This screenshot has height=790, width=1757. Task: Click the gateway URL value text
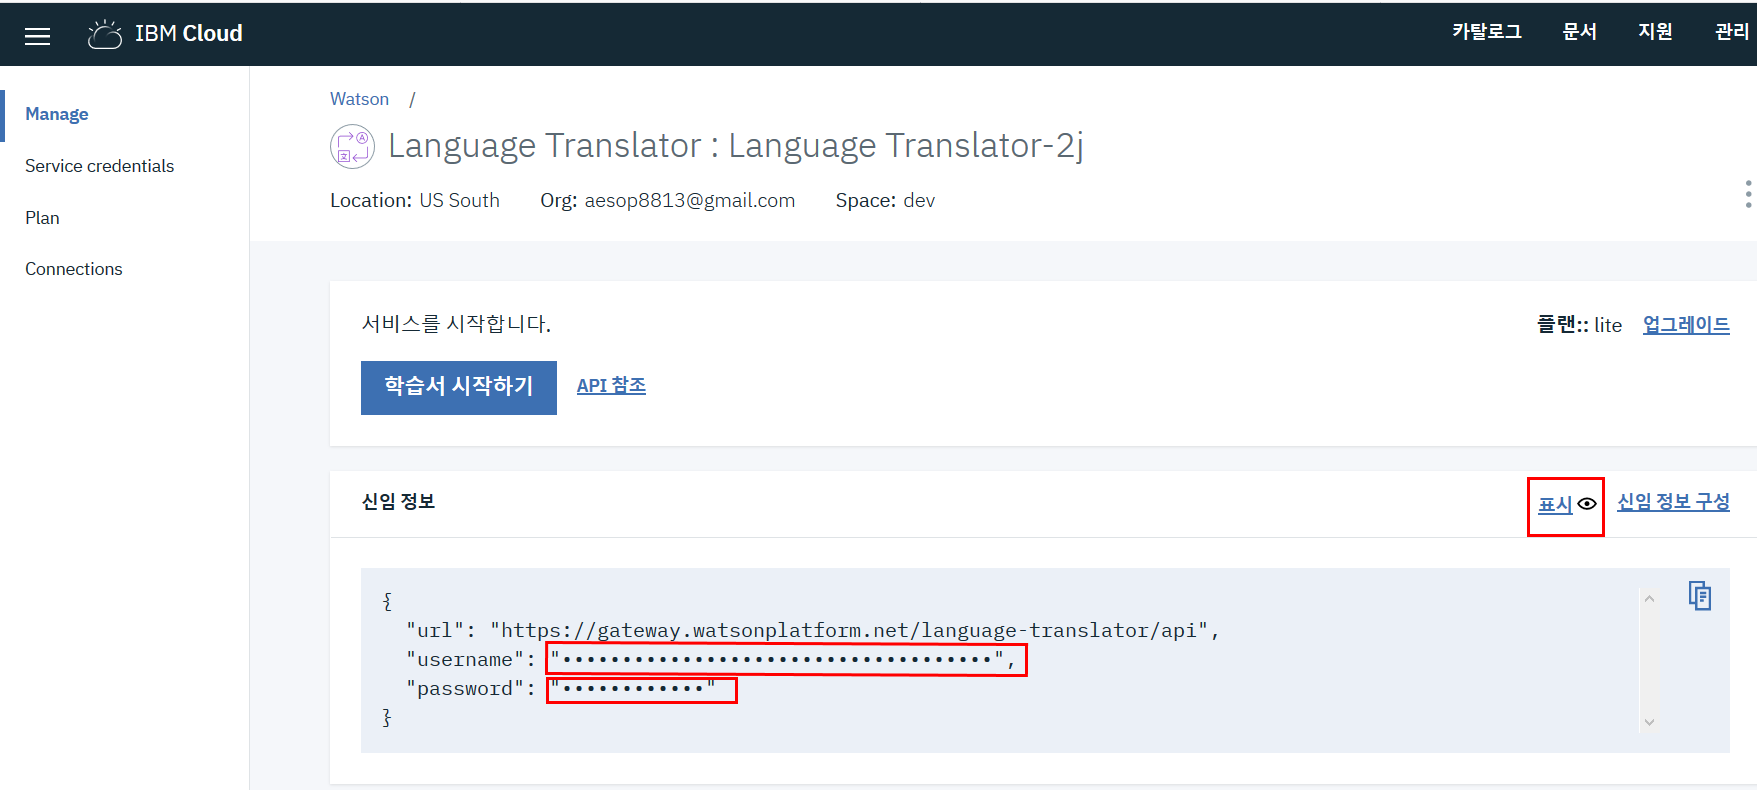point(849,631)
